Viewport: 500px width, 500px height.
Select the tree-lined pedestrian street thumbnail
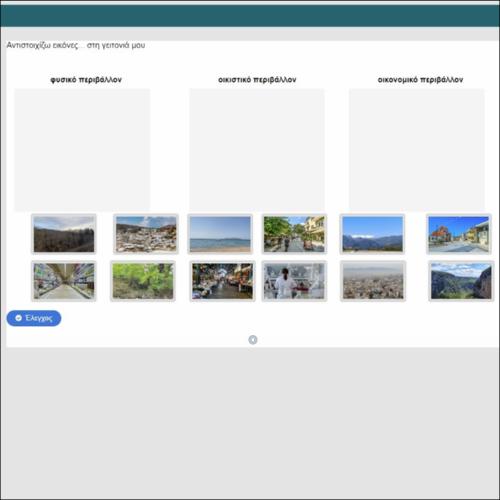pyautogui.click(x=294, y=234)
